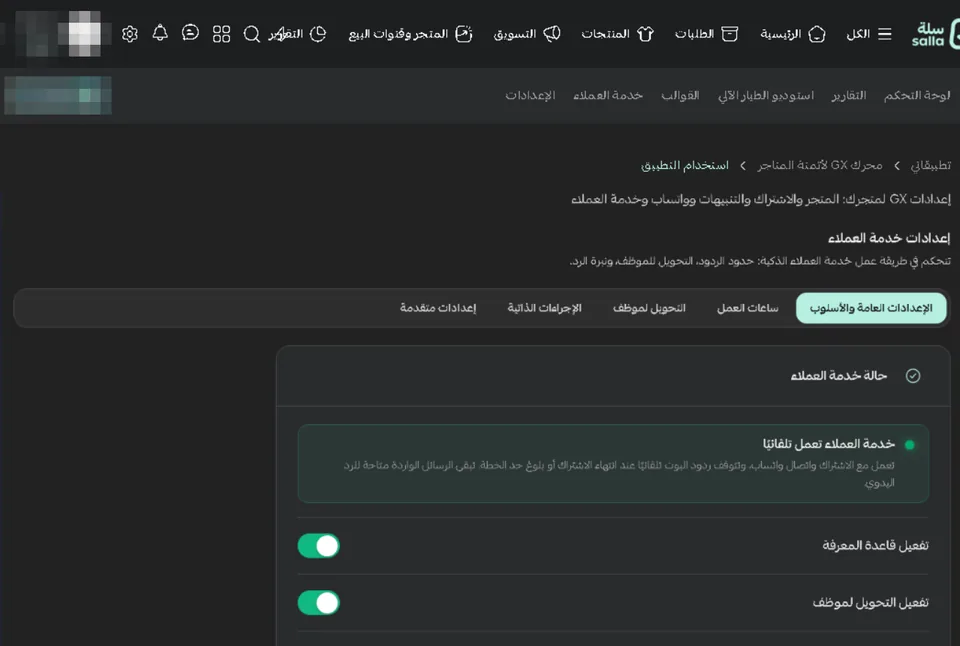
Task: Click the search magnifier icon
Action: (x=252, y=34)
